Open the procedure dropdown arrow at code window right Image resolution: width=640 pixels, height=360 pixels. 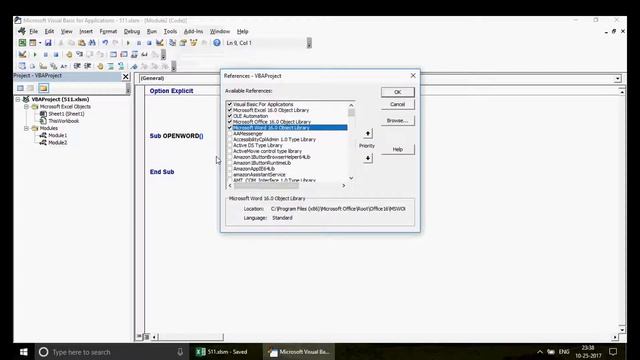(x=618, y=78)
